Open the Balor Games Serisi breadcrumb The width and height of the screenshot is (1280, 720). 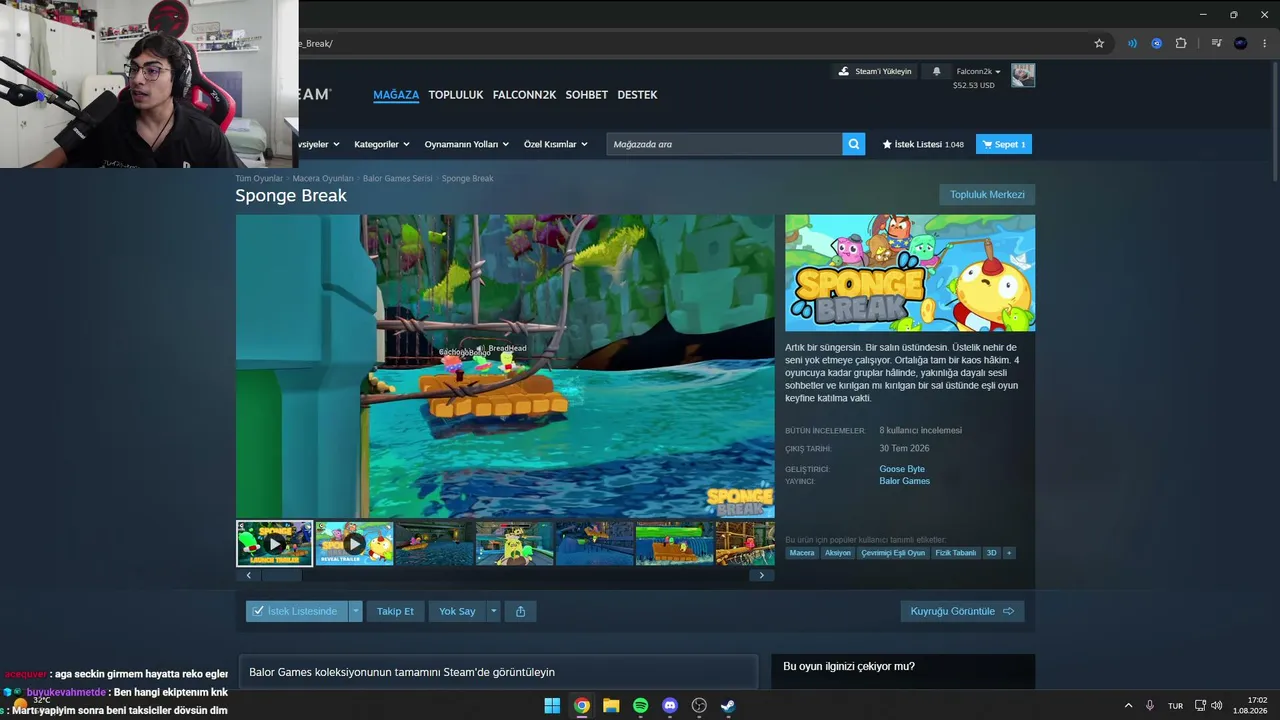[398, 178]
